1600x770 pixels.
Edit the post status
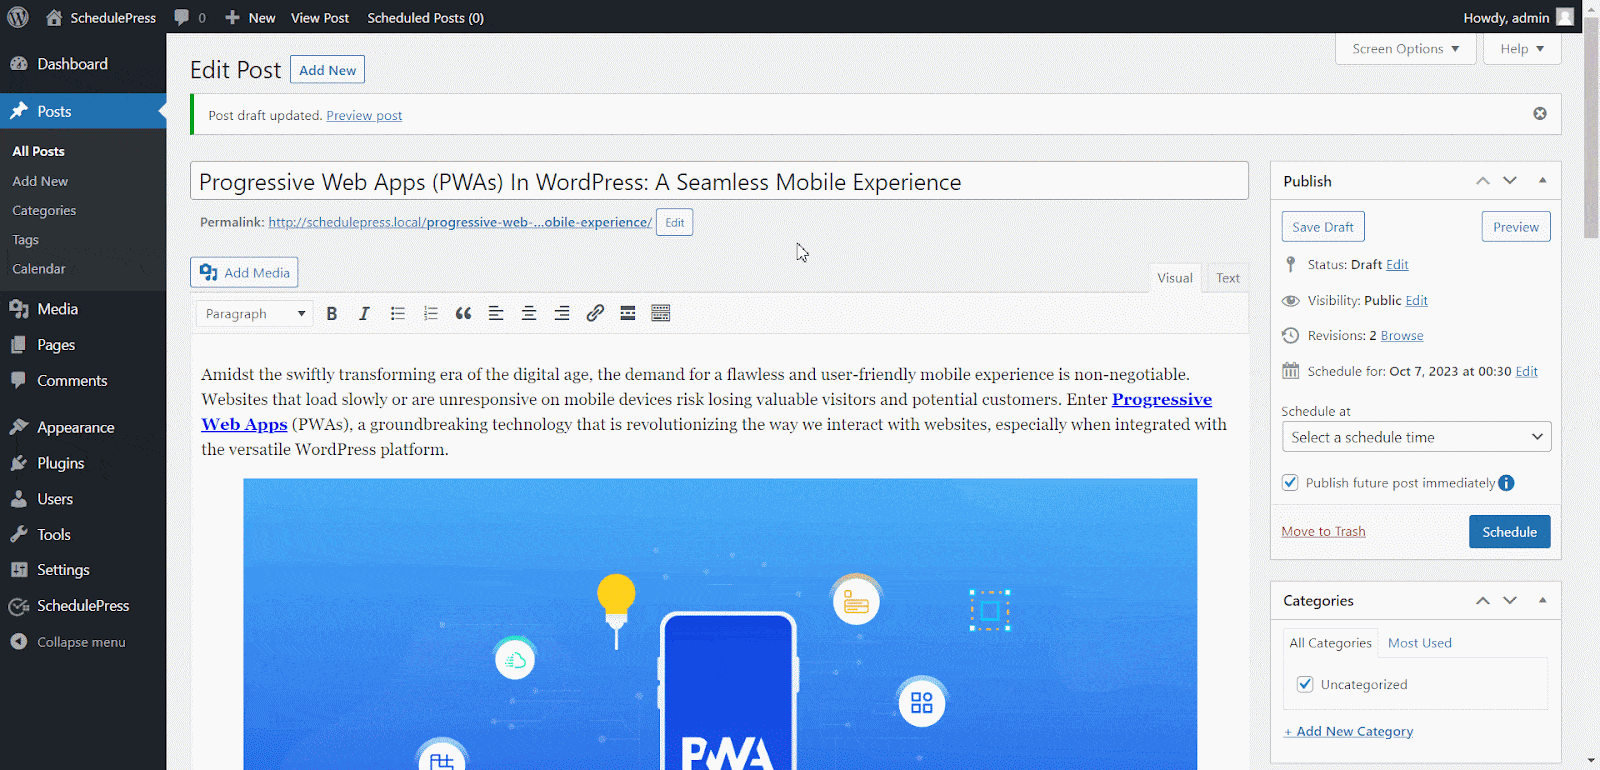click(x=1397, y=265)
